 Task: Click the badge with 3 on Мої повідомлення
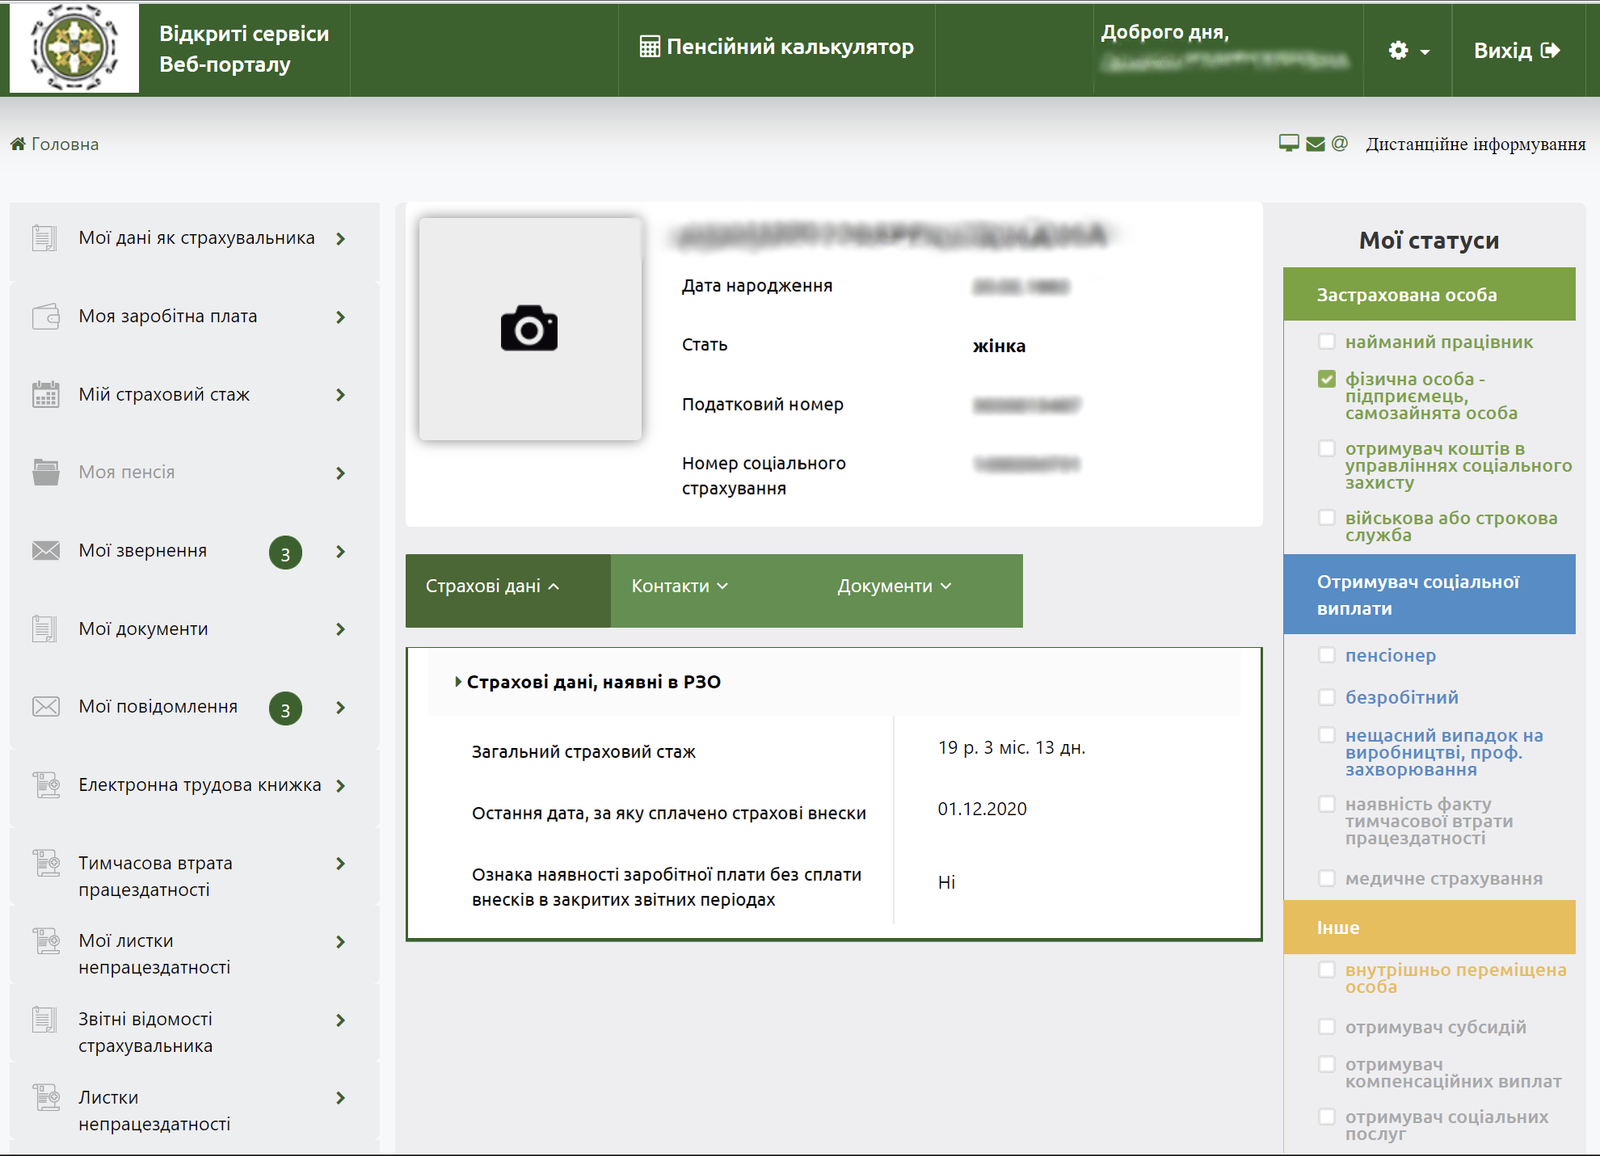click(x=285, y=709)
